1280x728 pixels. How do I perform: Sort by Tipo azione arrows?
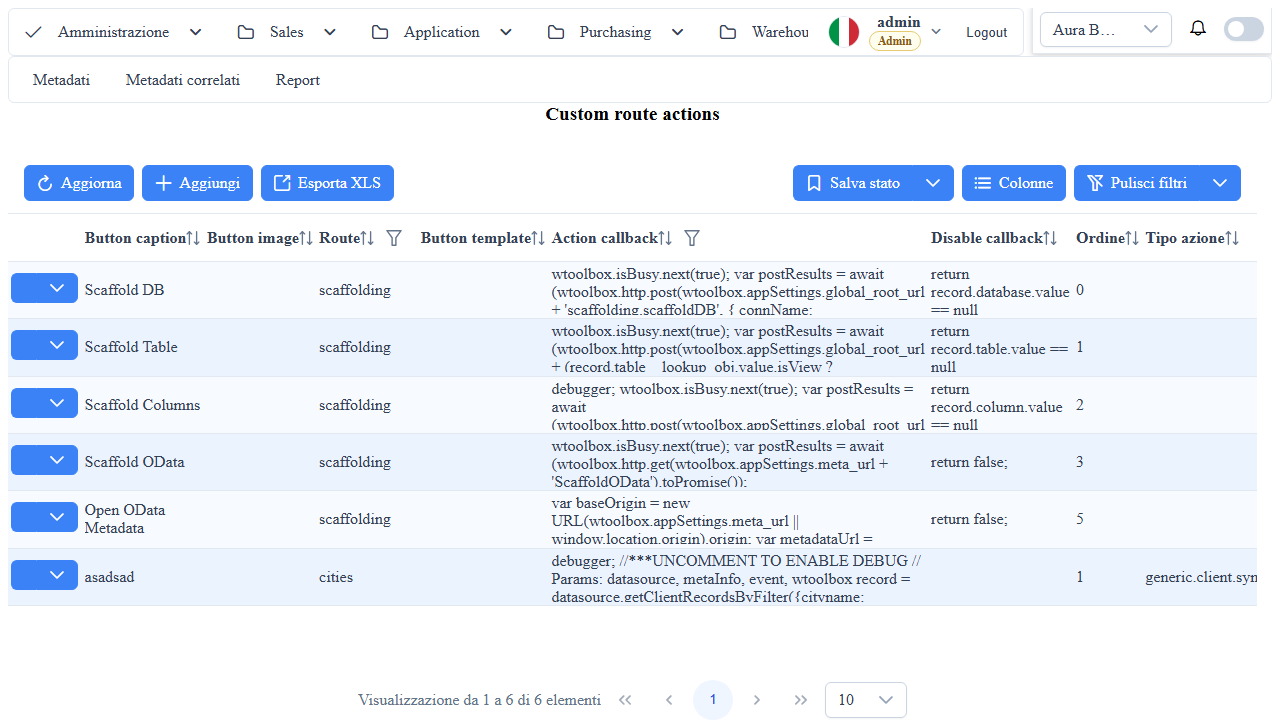(x=1232, y=238)
